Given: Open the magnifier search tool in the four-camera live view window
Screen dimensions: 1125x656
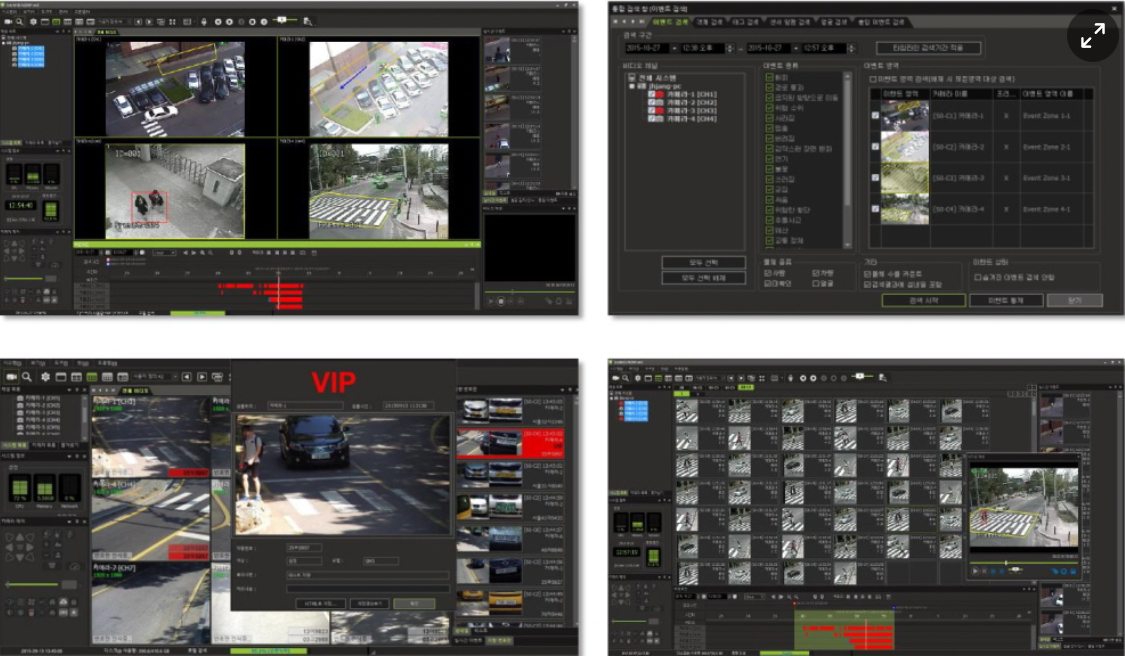Looking at the screenshot, I should tap(19, 22).
